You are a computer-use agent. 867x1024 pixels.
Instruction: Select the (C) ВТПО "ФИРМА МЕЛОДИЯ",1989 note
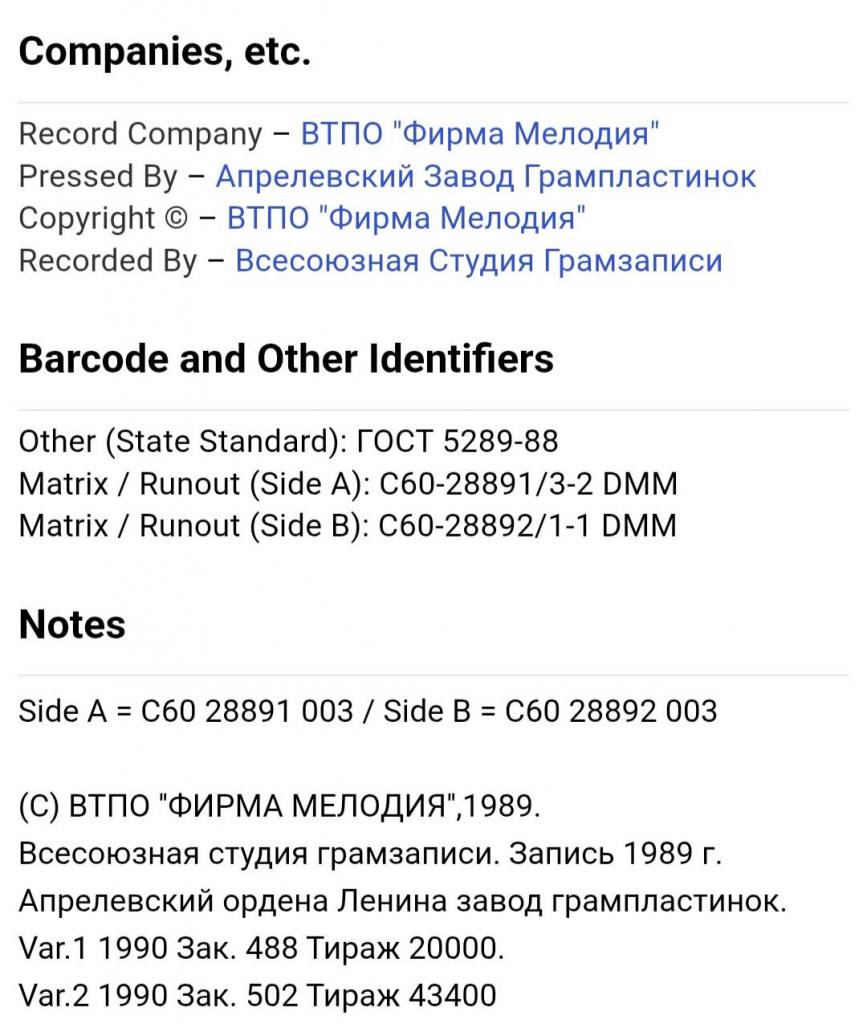(x=279, y=806)
